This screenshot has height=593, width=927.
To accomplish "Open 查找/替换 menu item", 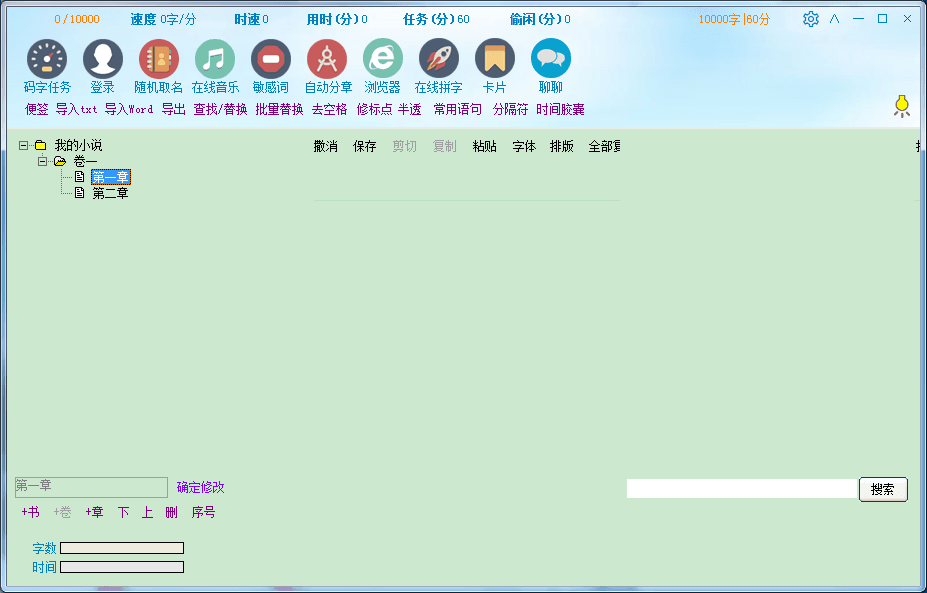I will click(x=220, y=110).
